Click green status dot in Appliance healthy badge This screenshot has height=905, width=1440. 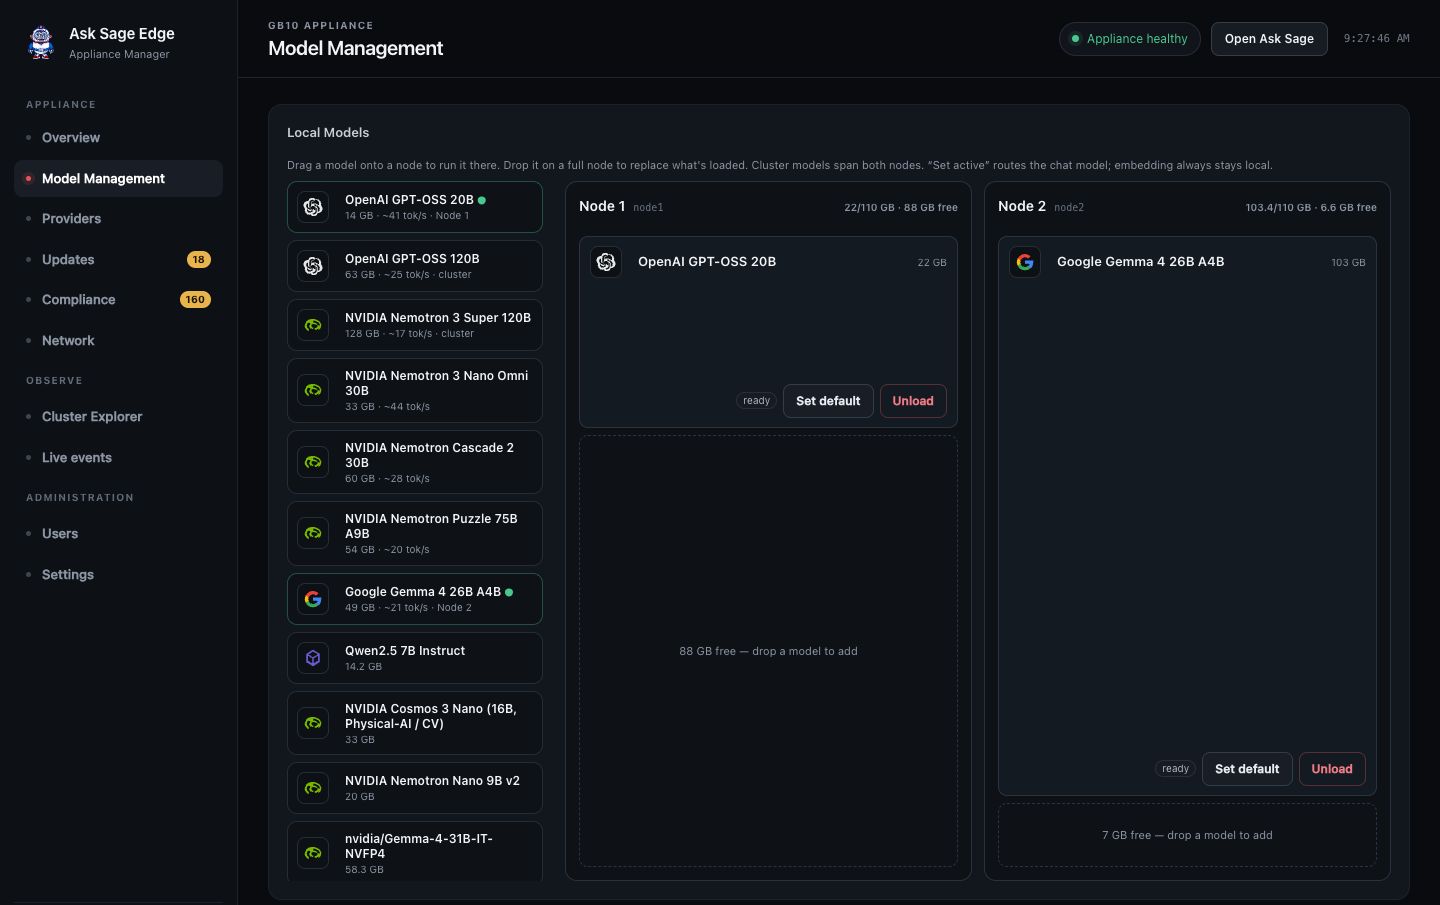(1076, 39)
